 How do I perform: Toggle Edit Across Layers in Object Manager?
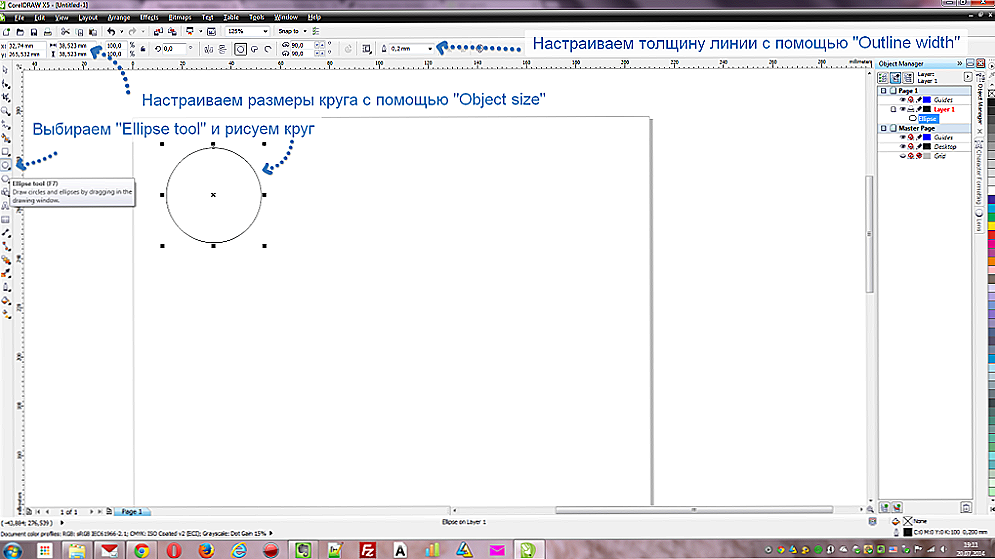point(895,77)
